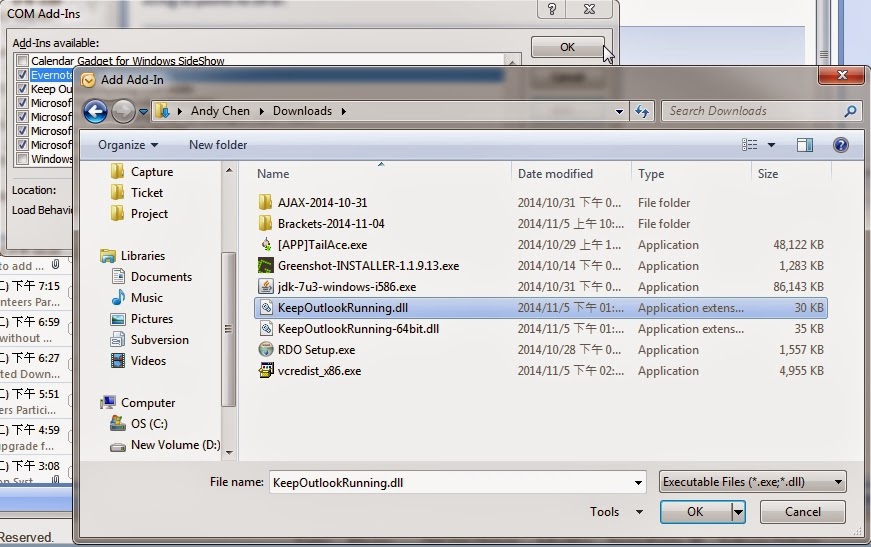871x547 pixels.
Task: Close the Add Add-In dialog
Action: pos(842,75)
